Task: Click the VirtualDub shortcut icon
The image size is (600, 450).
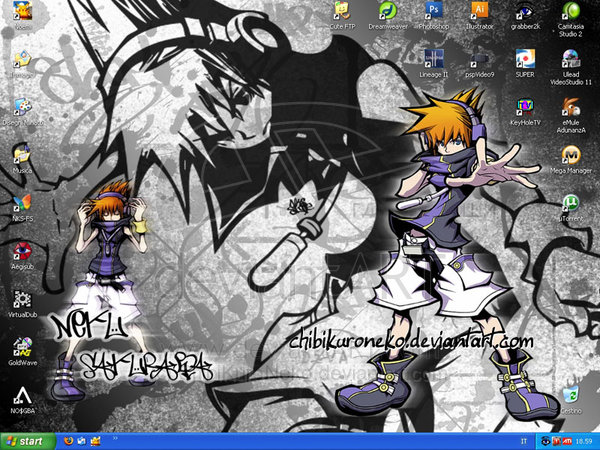Action: coord(22,299)
